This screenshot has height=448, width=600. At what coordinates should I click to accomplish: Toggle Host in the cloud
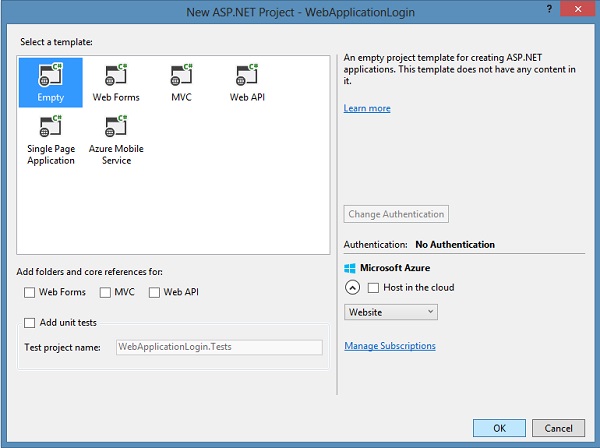click(373, 288)
